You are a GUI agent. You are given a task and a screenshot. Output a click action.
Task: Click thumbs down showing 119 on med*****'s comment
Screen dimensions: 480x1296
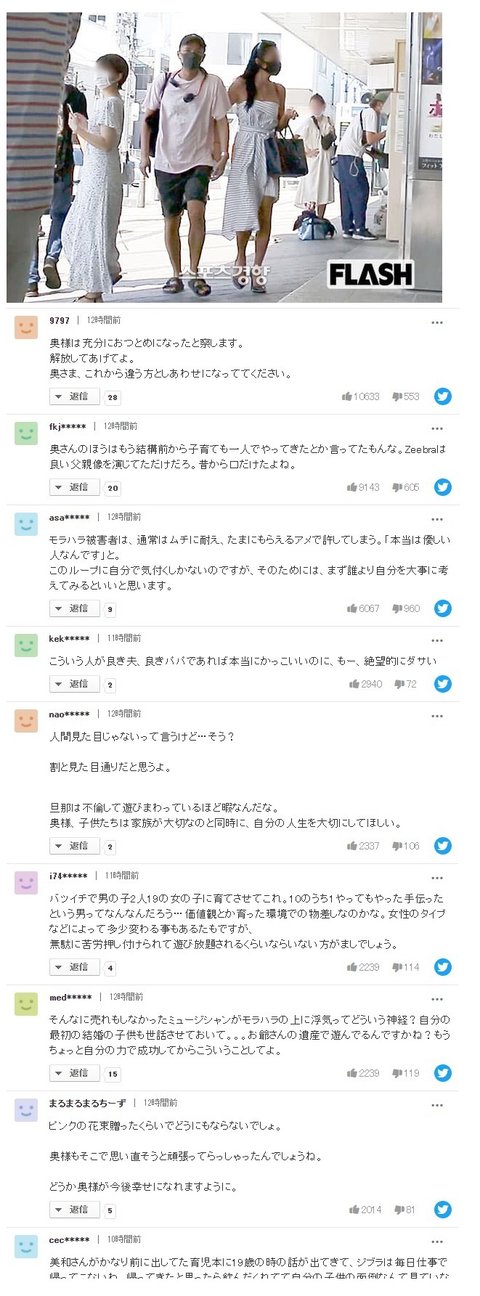point(406,1073)
